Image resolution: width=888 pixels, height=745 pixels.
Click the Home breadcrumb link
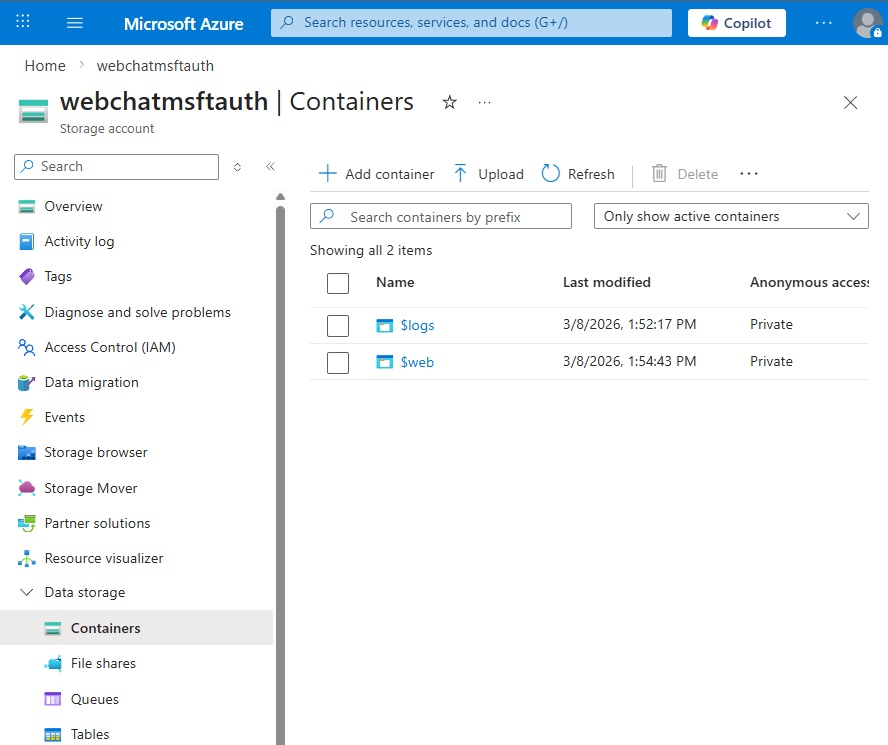pos(45,66)
